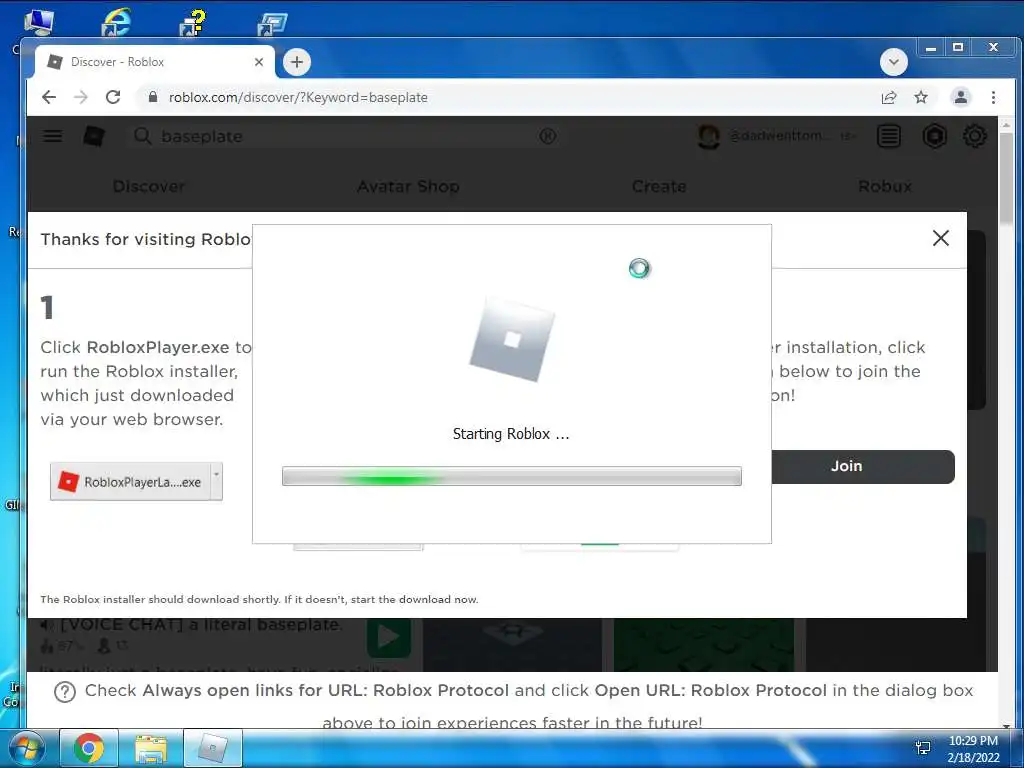The height and width of the screenshot is (768, 1024).
Task: Click the user avatar profile picture
Action: point(709,136)
